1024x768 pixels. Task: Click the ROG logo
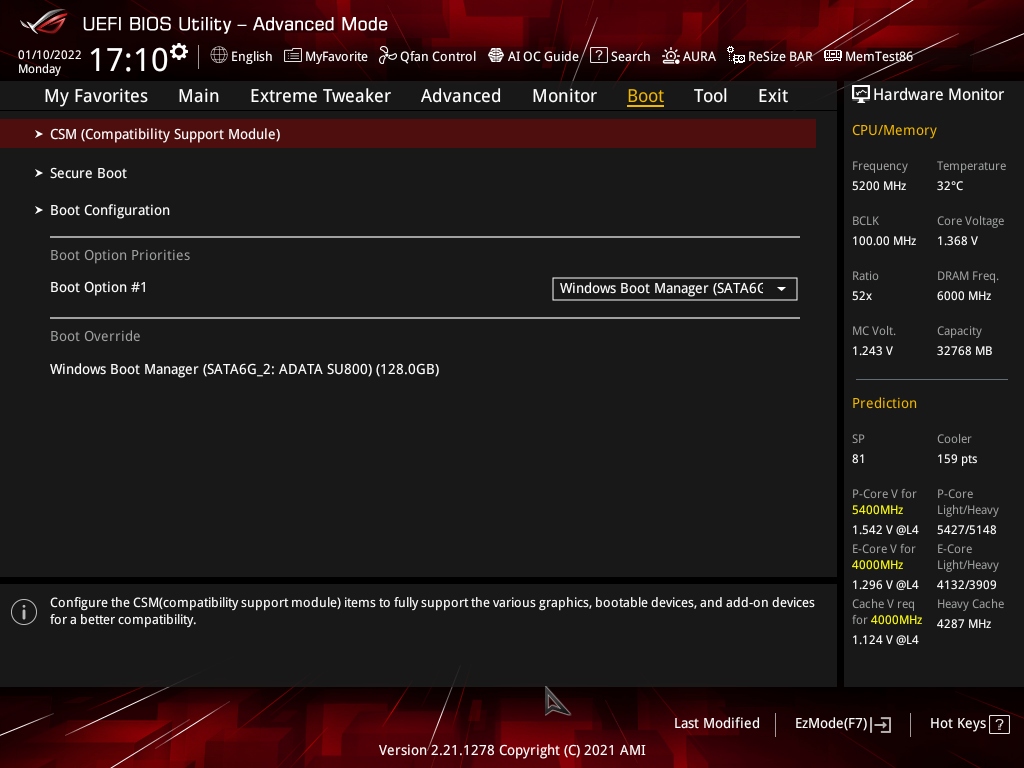[x=44, y=22]
